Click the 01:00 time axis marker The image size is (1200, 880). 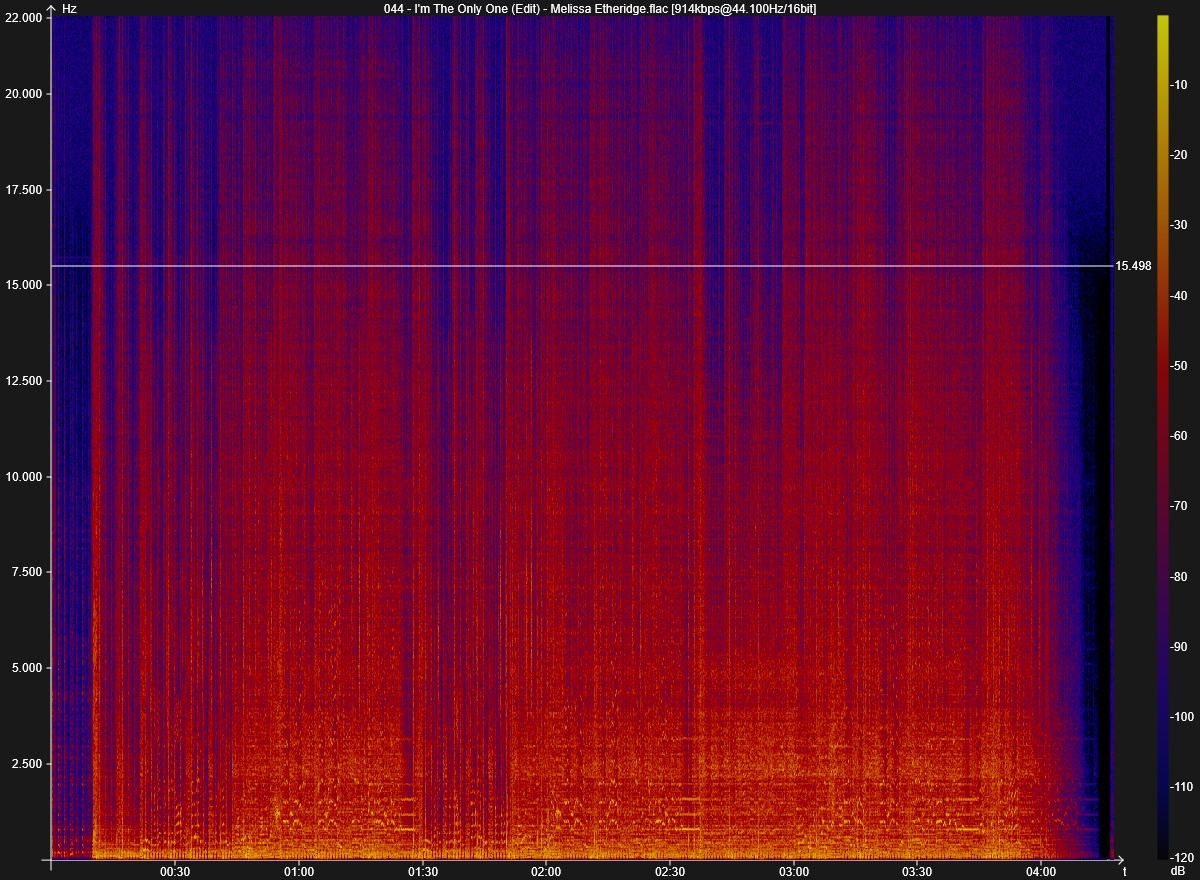[x=299, y=870]
